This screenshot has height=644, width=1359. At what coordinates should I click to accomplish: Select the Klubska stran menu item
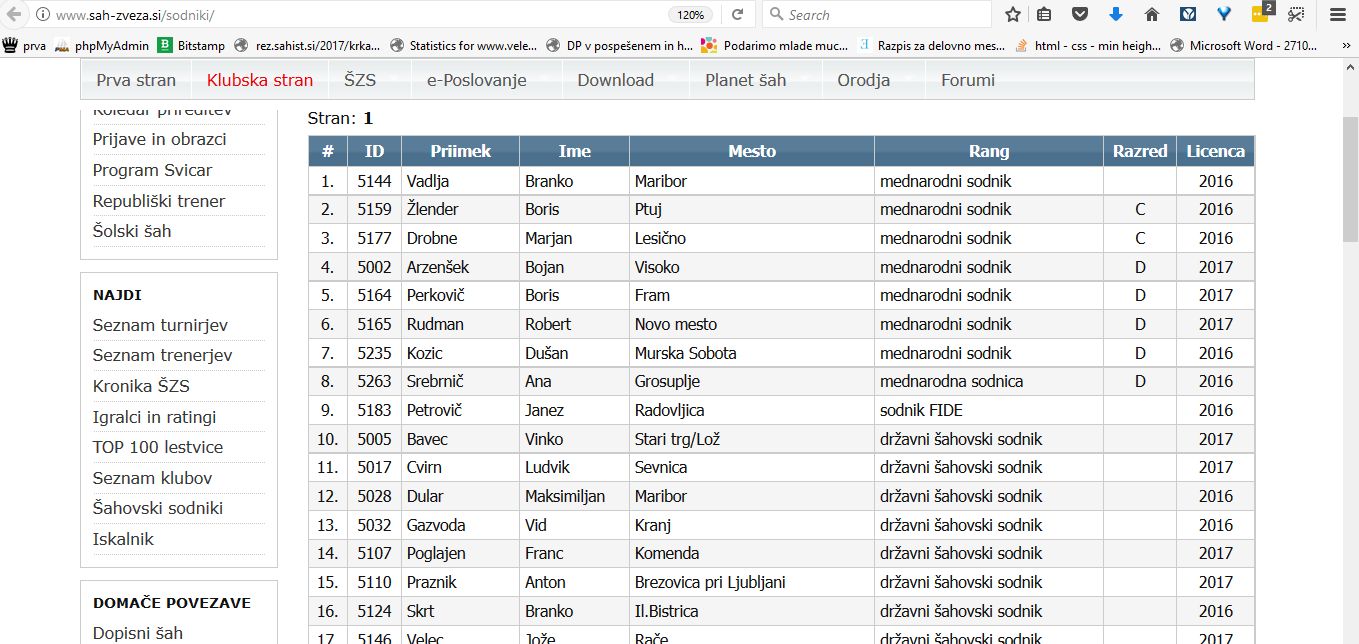click(x=259, y=80)
